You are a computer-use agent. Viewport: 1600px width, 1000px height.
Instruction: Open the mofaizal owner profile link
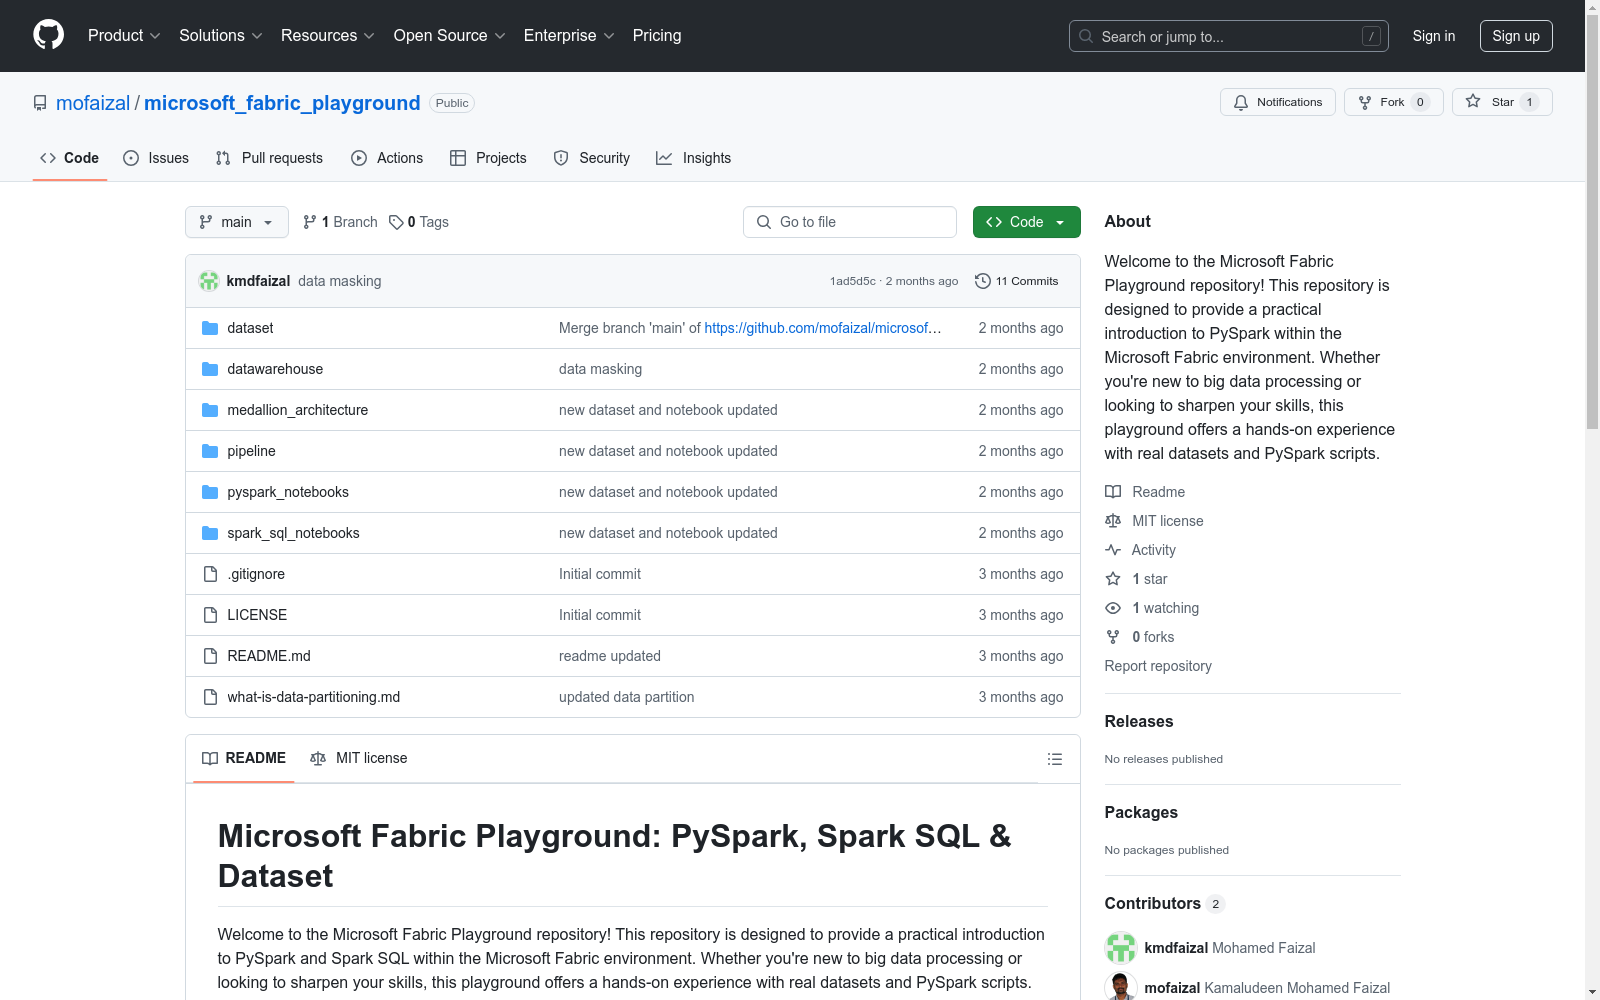[x=93, y=103]
